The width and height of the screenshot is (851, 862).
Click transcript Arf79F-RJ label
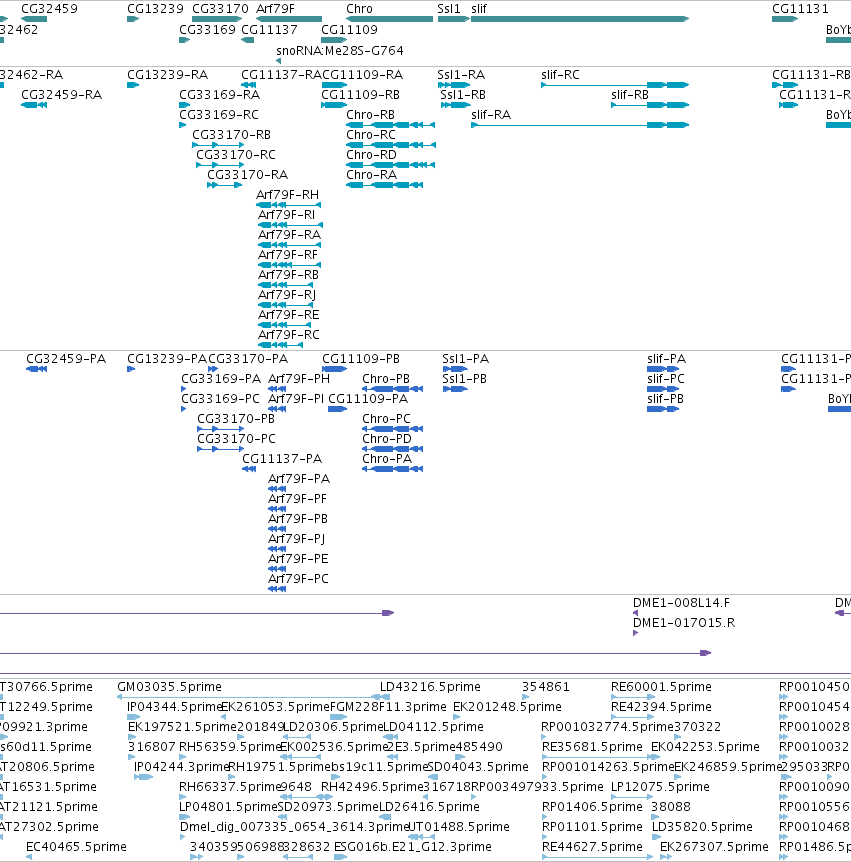(x=286, y=295)
